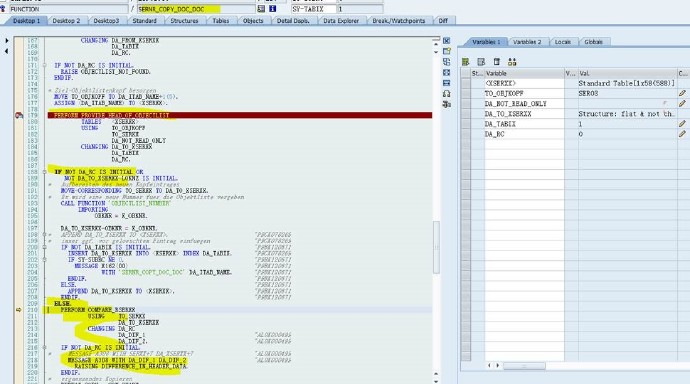The image size is (690, 384).
Task: Click the pencil icon for DA_RC
Action: coord(682,134)
